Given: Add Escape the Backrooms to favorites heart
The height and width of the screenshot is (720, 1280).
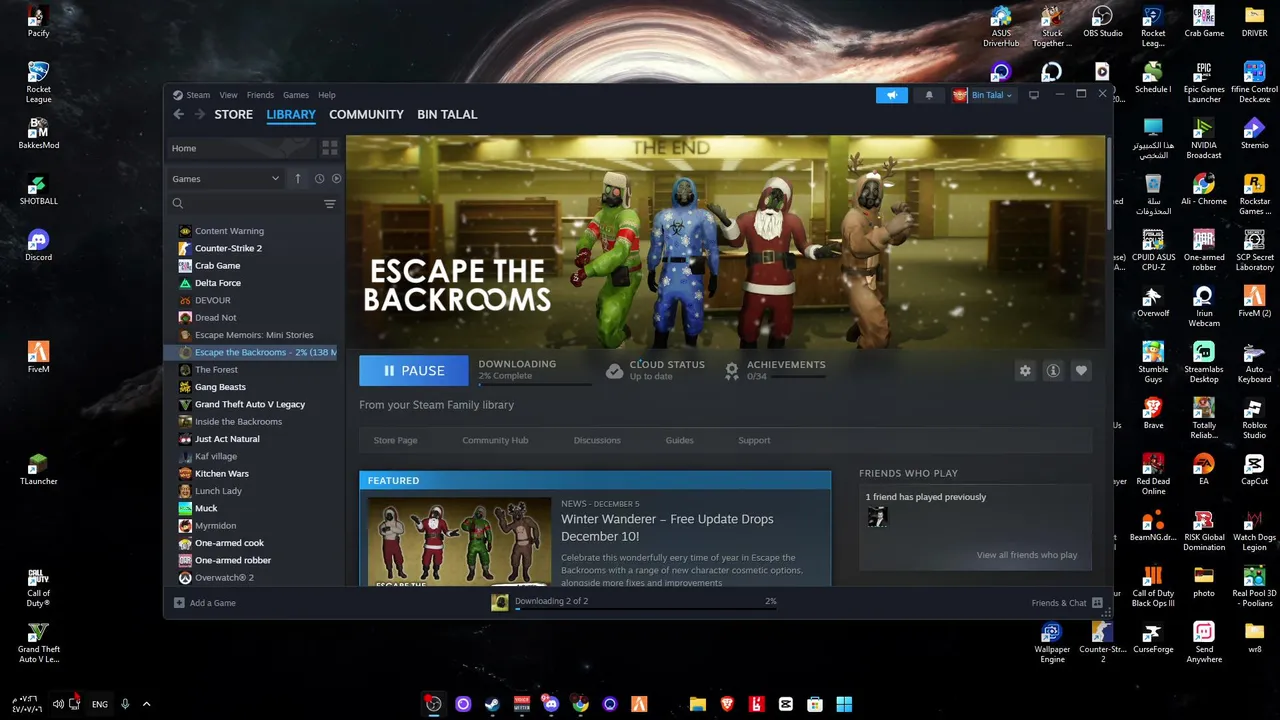Looking at the screenshot, I should pos(1081,371).
